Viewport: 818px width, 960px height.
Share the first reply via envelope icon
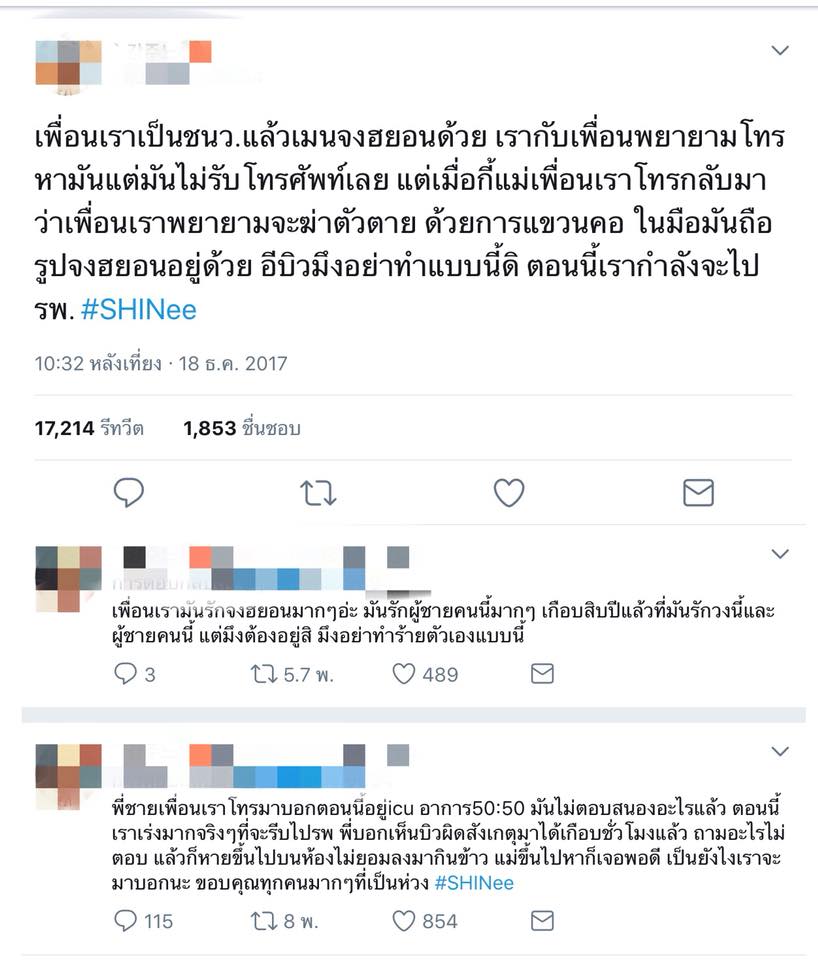[x=542, y=674]
